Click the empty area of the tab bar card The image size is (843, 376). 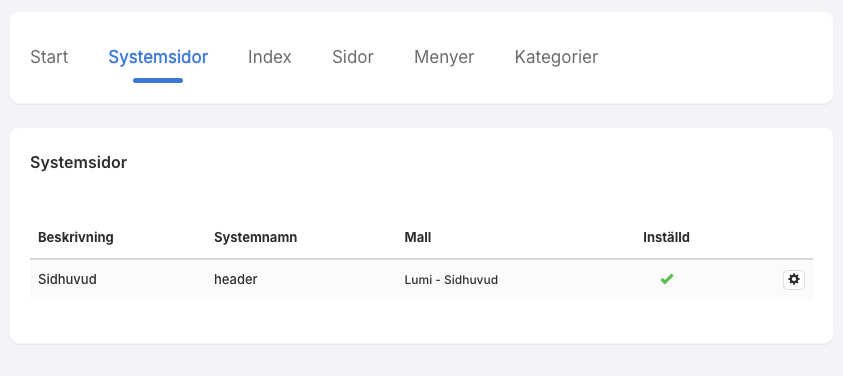coord(715,58)
